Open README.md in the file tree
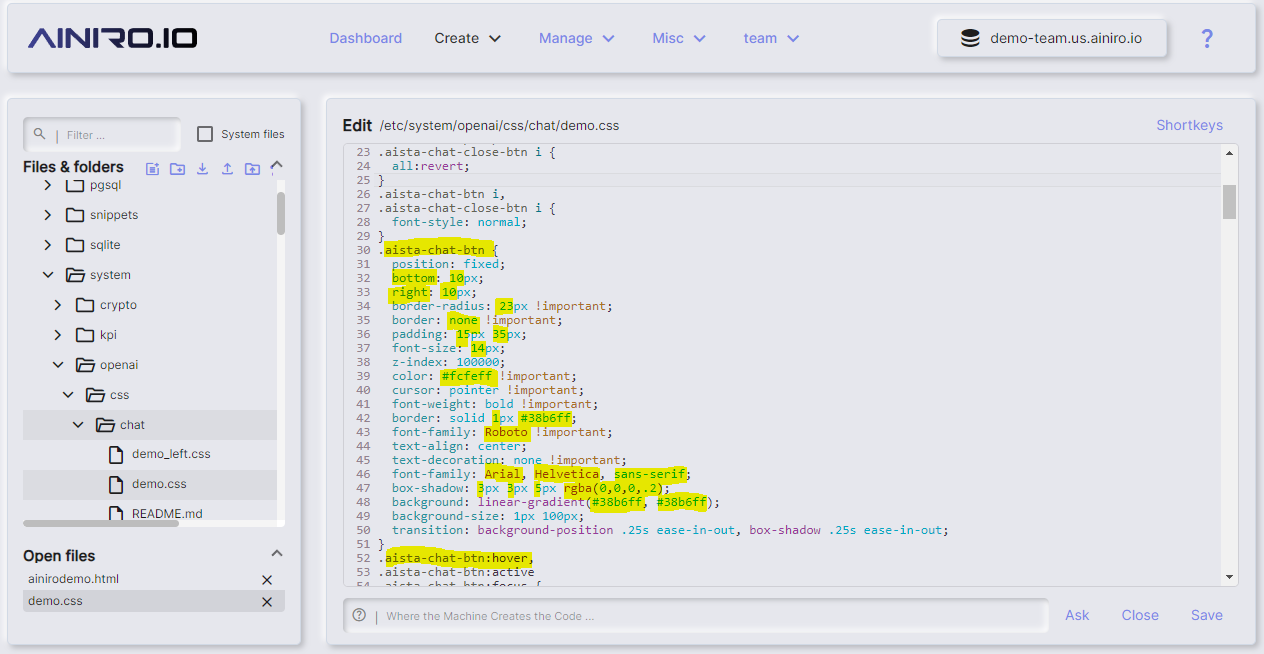Viewport: 1264px width, 654px height. pos(167,514)
